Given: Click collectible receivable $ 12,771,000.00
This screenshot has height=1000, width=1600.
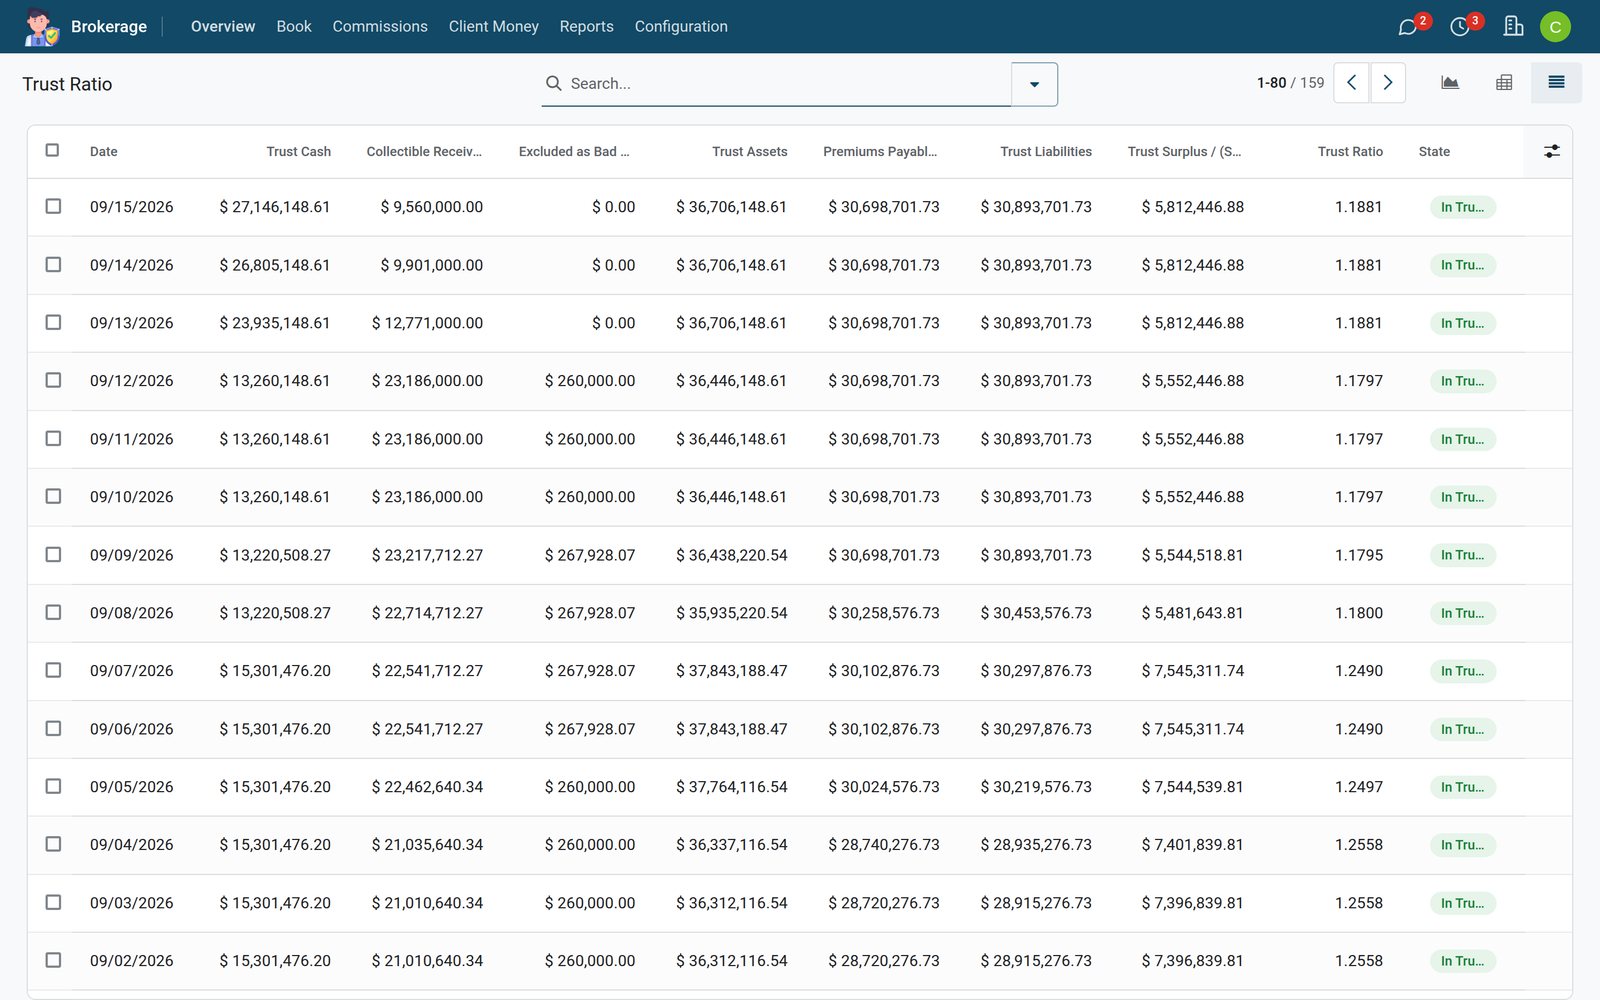Looking at the screenshot, I should click(427, 323).
